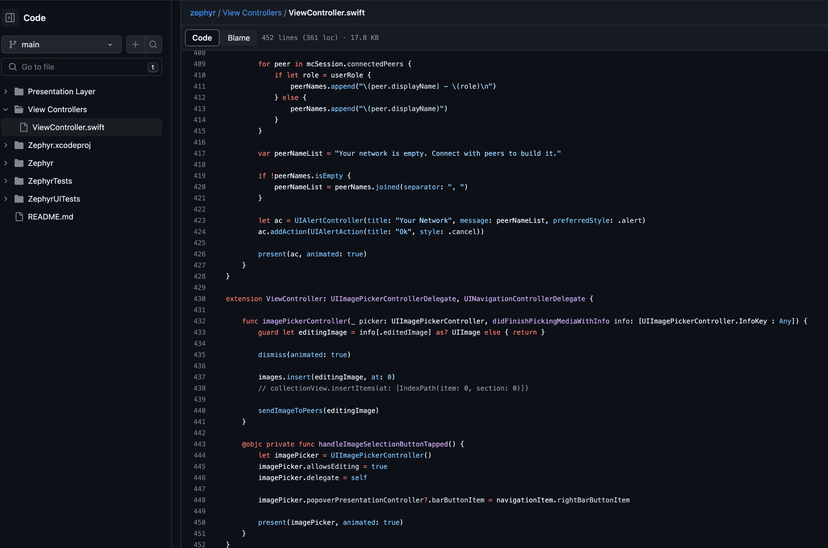
Task: Expand the ZephyrUITests folder chevron
Action: (x=6, y=199)
